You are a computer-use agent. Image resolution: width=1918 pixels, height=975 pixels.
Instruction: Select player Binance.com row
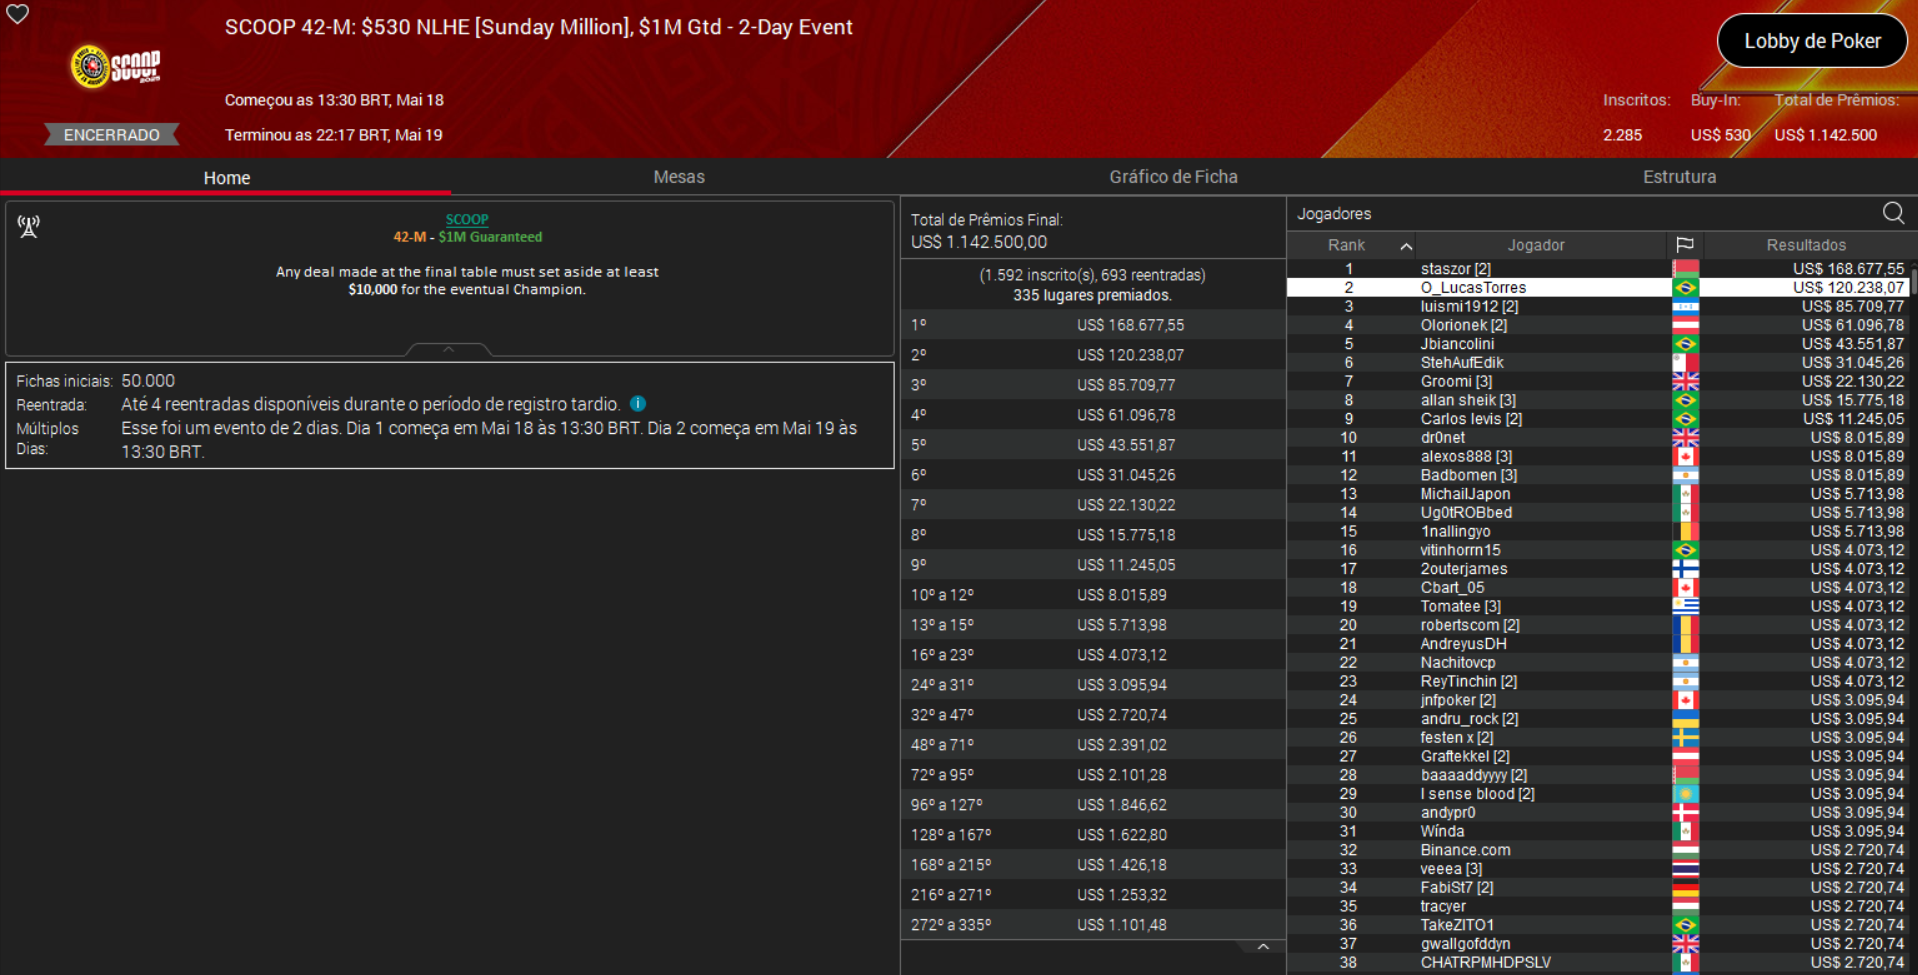pos(1598,850)
